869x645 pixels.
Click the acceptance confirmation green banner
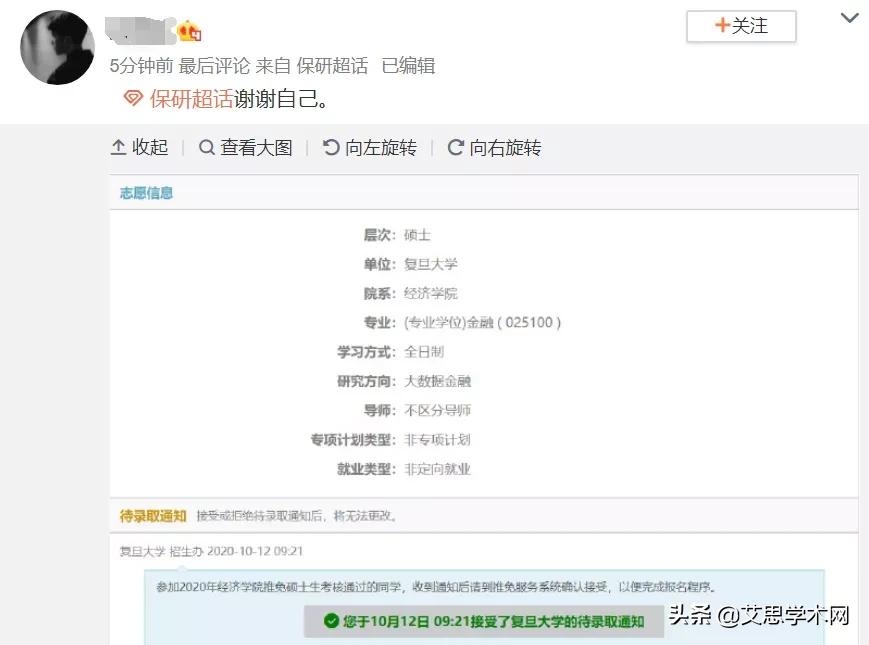480,622
